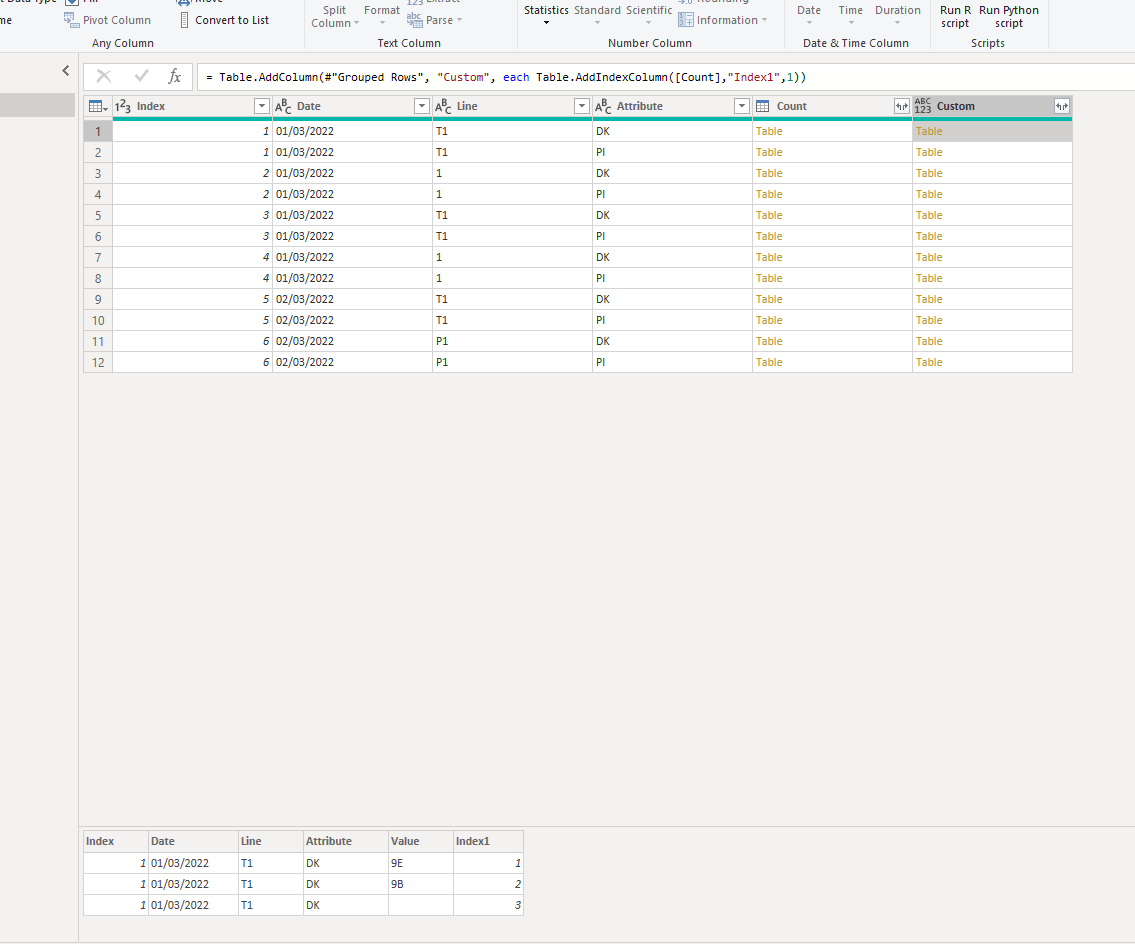Click the Attribute column data type icon
The height and width of the screenshot is (944, 1135).
pos(603,106)
